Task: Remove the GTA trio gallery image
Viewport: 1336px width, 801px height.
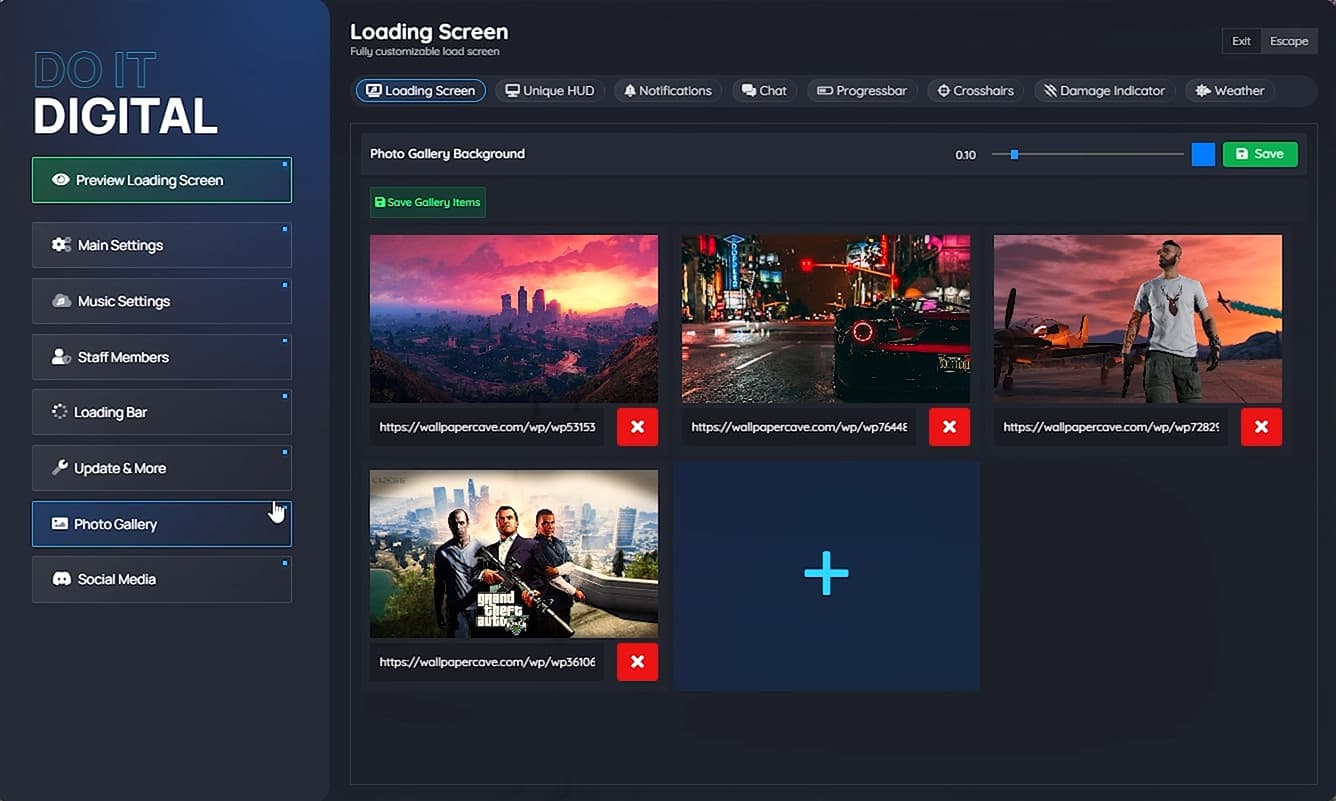Action: (637, 662)
